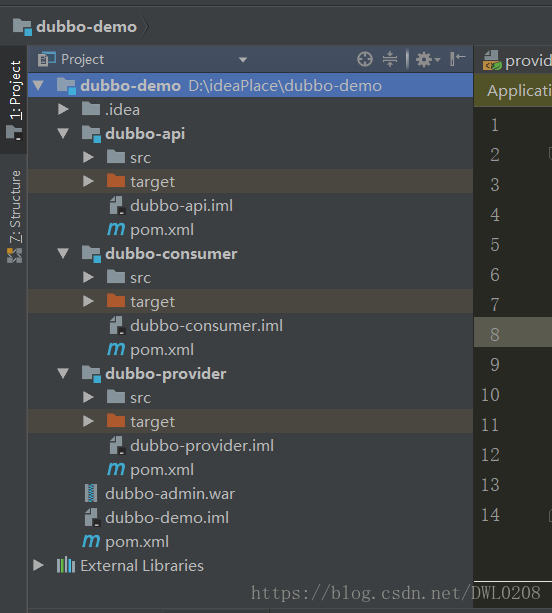Image resolution: width=552 pixels, height=613 pixels.
Task: Click the archive icon of dubbo-admin.war
Action: pos(91,493)
